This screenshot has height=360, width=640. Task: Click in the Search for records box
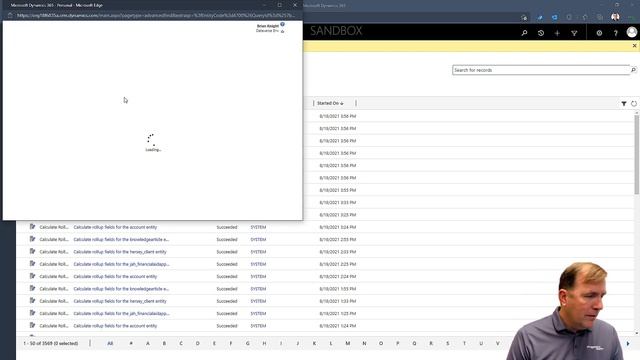click(541, 70)
